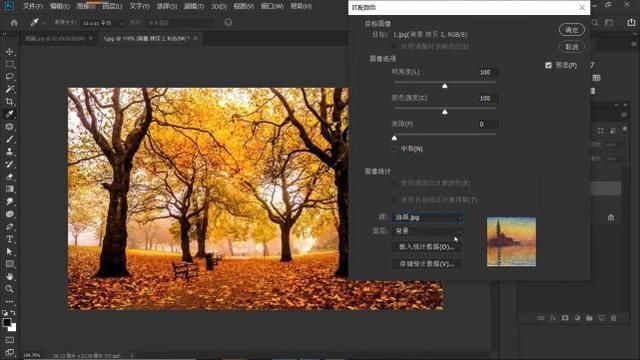Open the sample layers dropdown in options bar

coord(180,23)
